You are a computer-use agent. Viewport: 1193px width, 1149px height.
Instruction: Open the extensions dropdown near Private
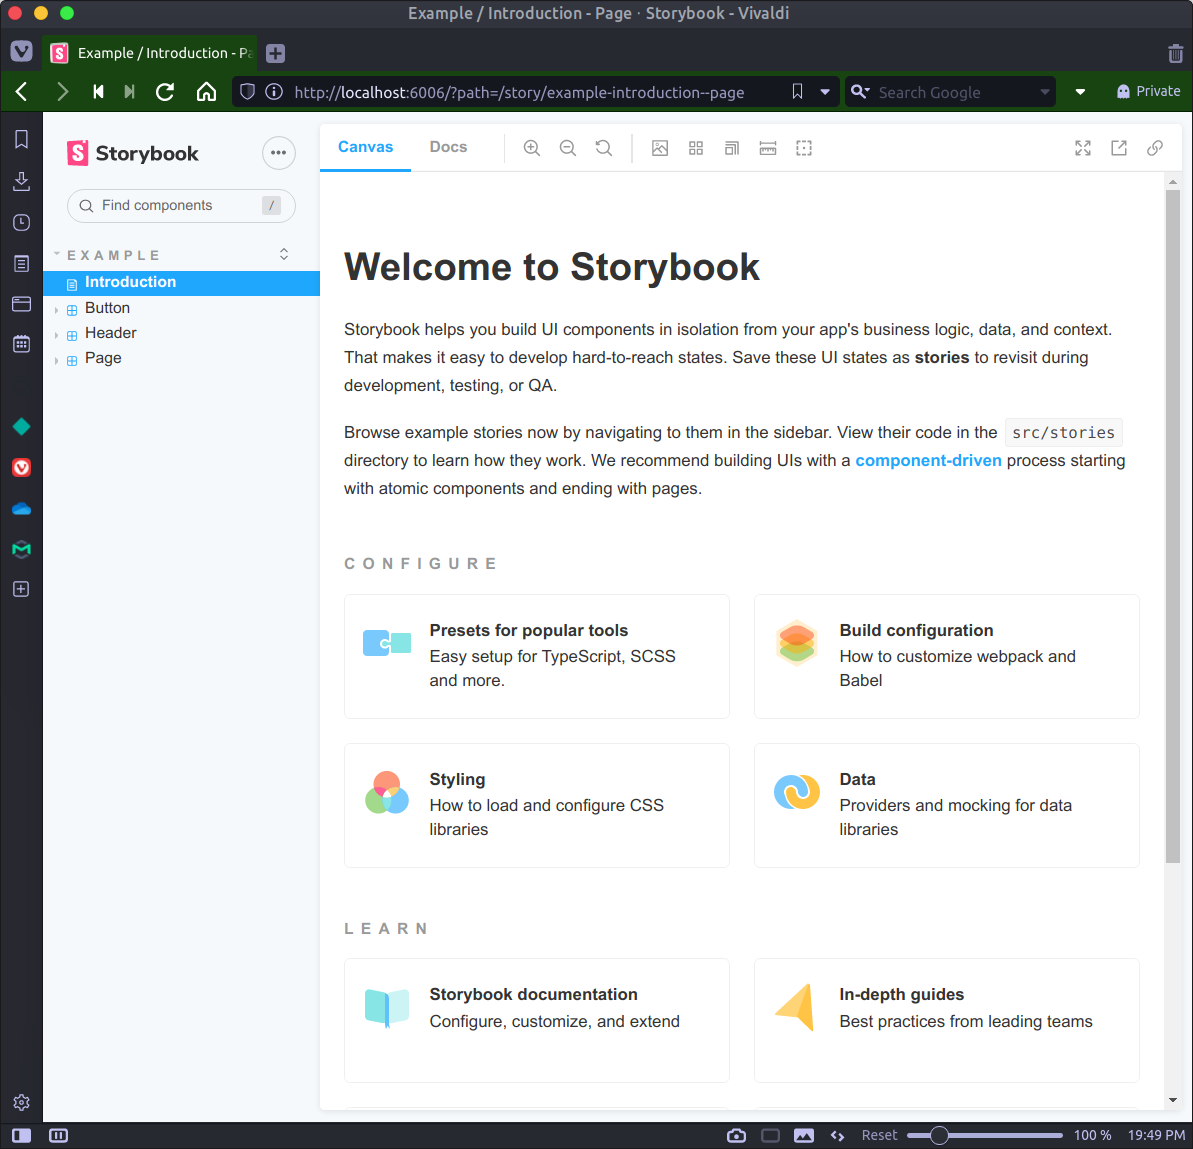[x=1080, y=92]
